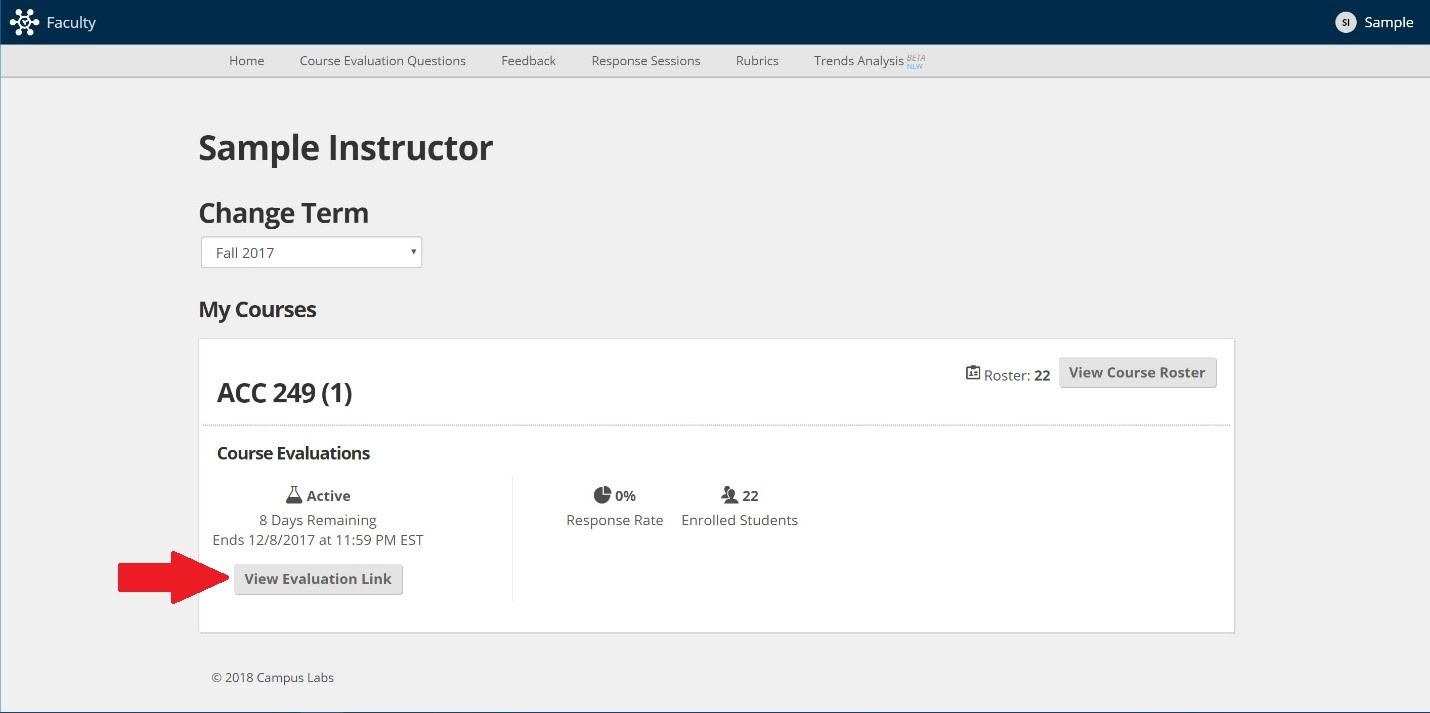Viewport: 1430px width, 713px height.
Task: Click the enrolled students people icon
Action: pyautogui.click(x=729, y=495)
